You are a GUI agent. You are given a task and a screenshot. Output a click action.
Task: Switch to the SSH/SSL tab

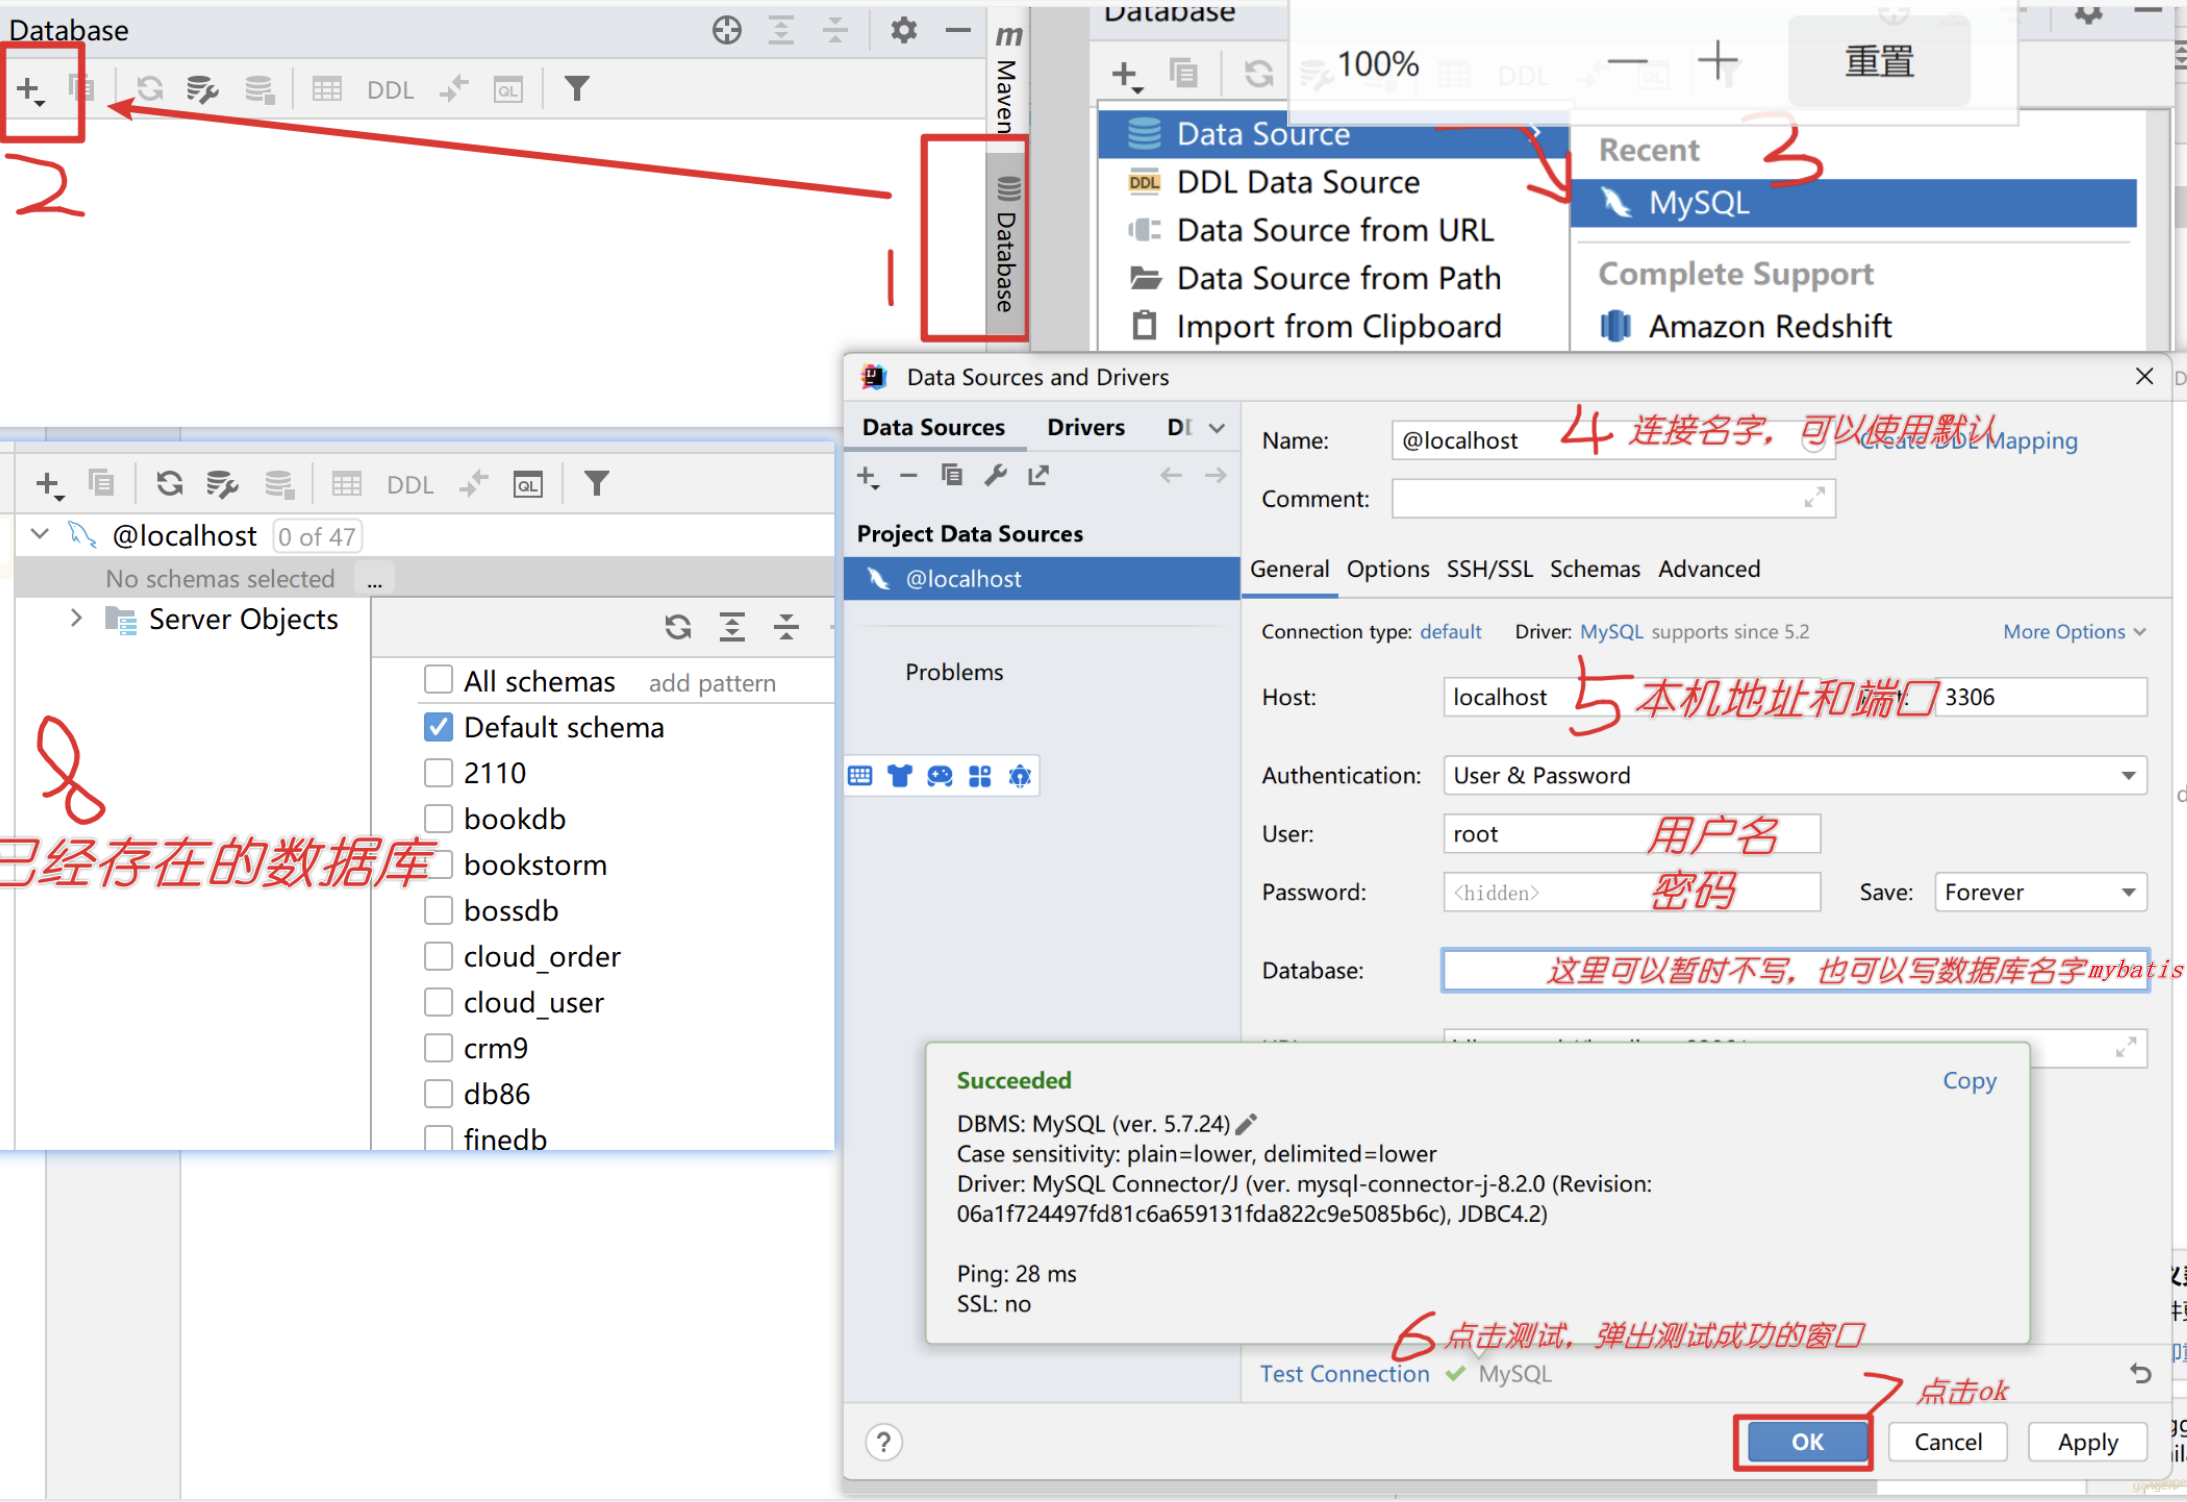pyautogui.click(x=1489, y=569)
